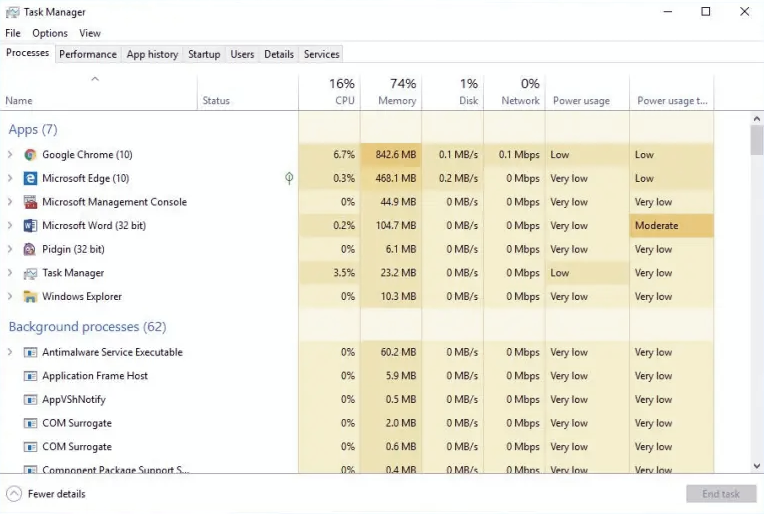Viewport: 764px width, 514px height.
Task: Expand the Microsoft Word process group
Action: [x=10, y=226]
